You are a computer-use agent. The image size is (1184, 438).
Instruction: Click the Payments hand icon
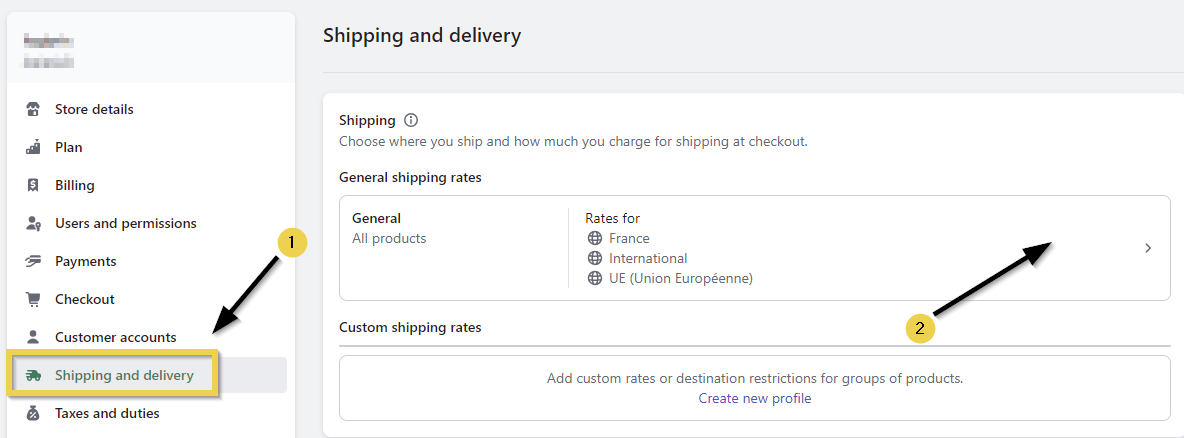click(33, 261)
